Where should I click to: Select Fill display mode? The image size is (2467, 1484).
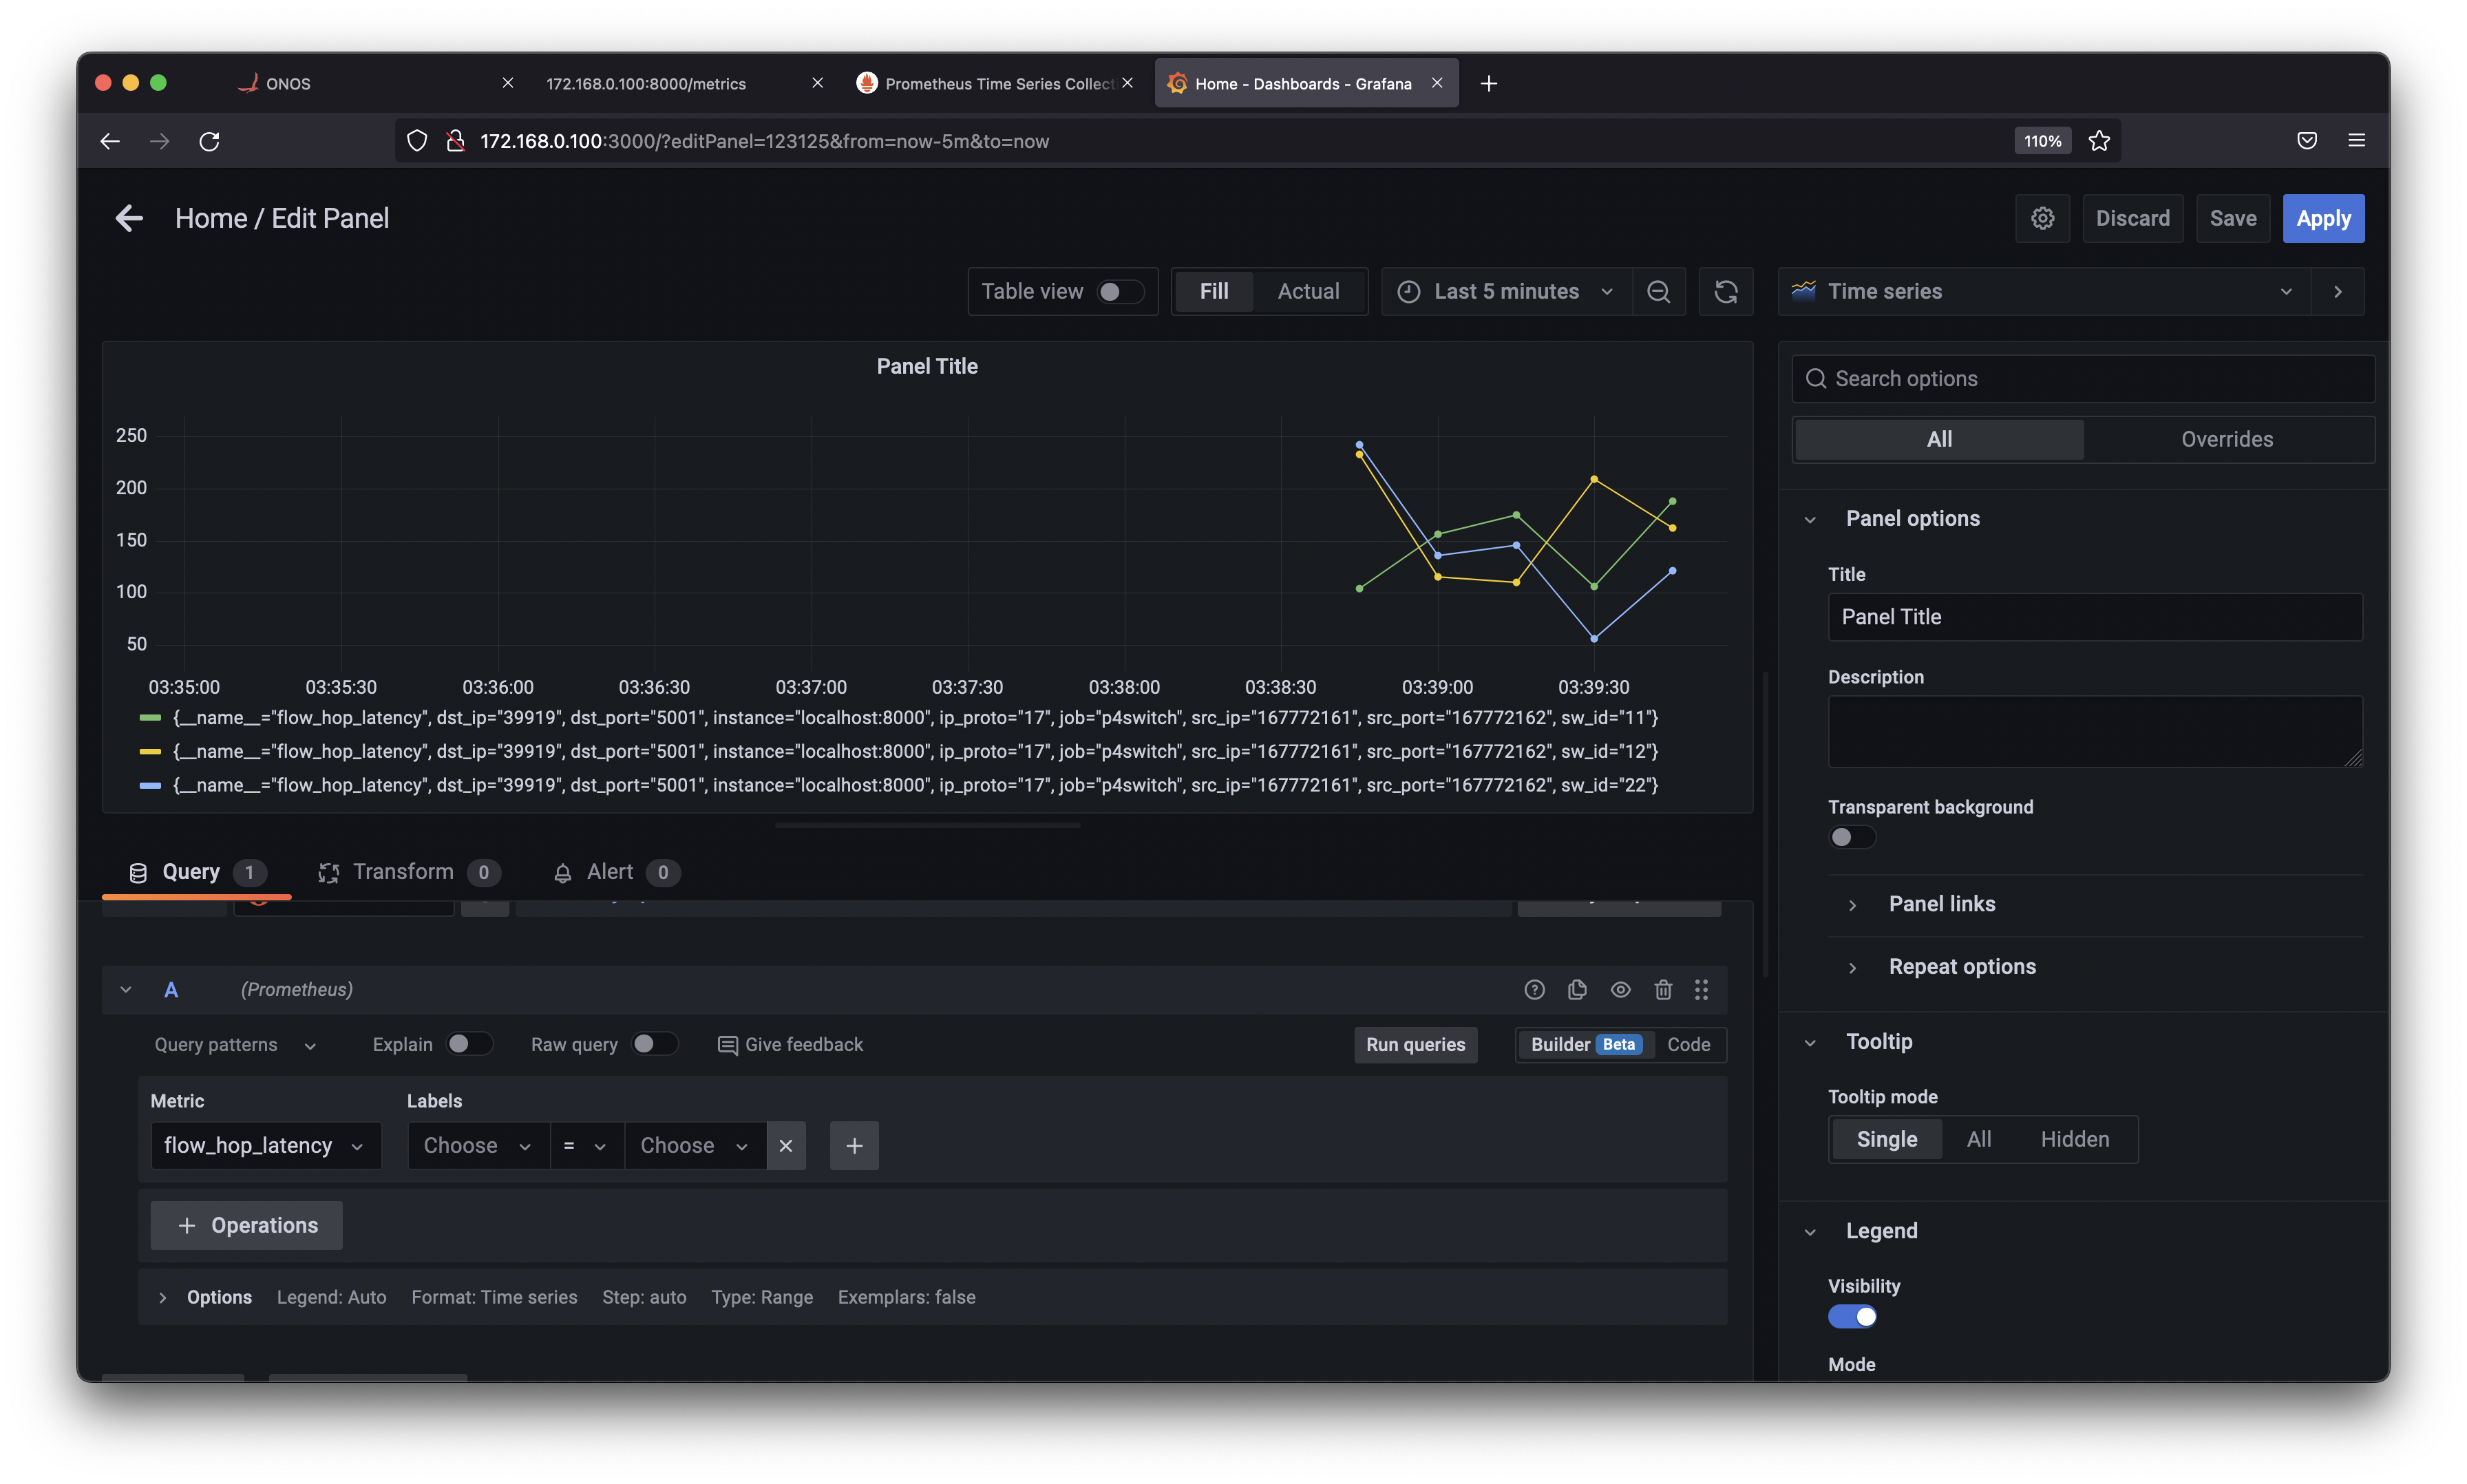click(x=1213, y=291)
